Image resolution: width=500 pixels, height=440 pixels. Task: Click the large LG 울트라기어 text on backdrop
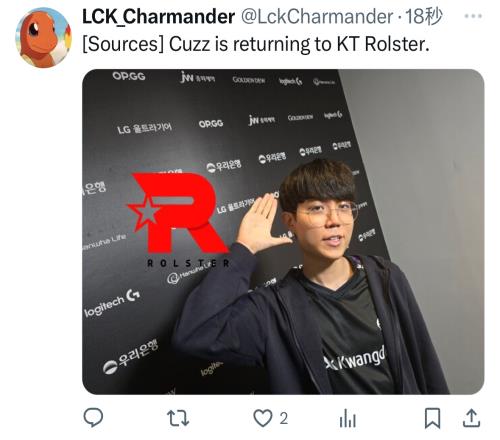(144, 128)
